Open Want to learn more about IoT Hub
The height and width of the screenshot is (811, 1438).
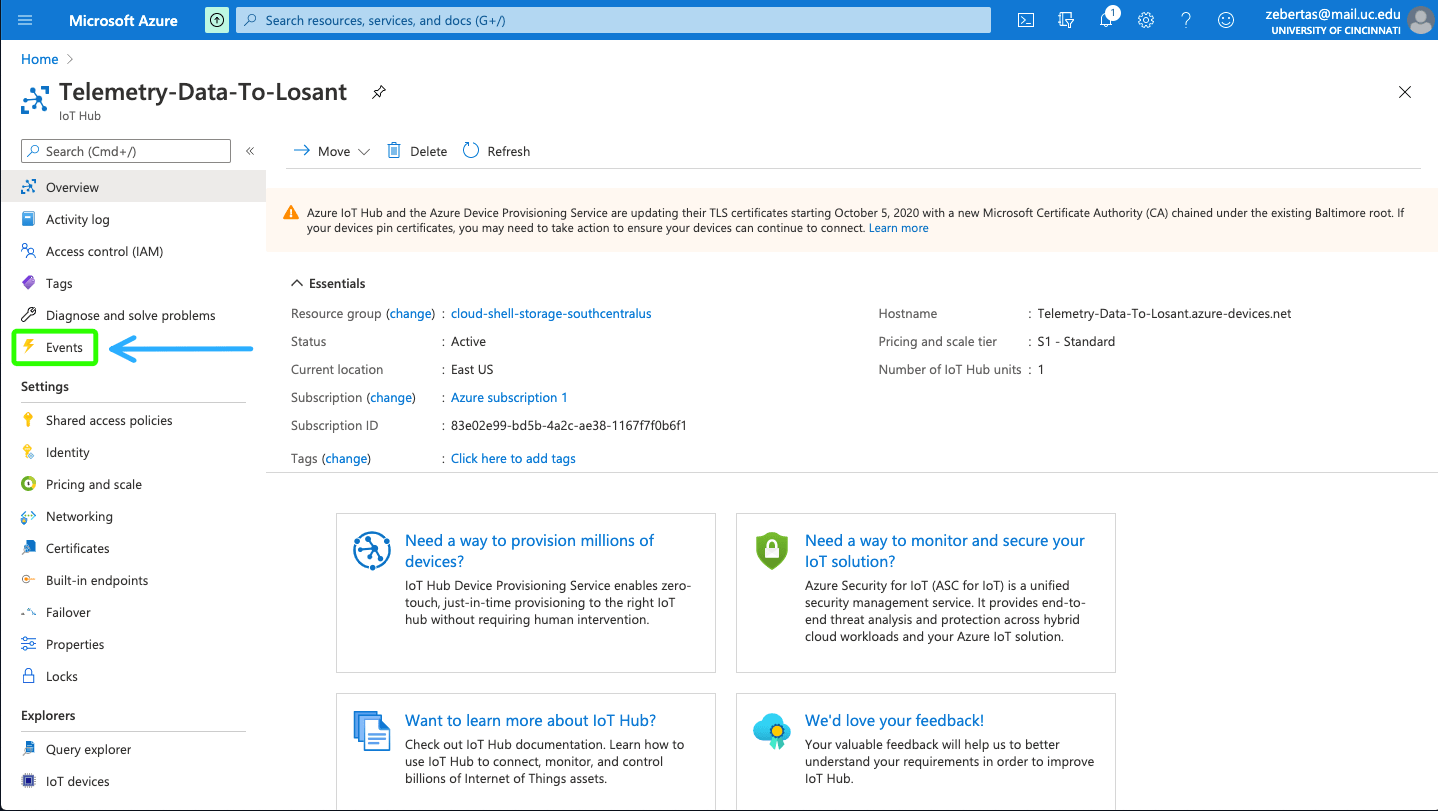[x=530, y=720]
